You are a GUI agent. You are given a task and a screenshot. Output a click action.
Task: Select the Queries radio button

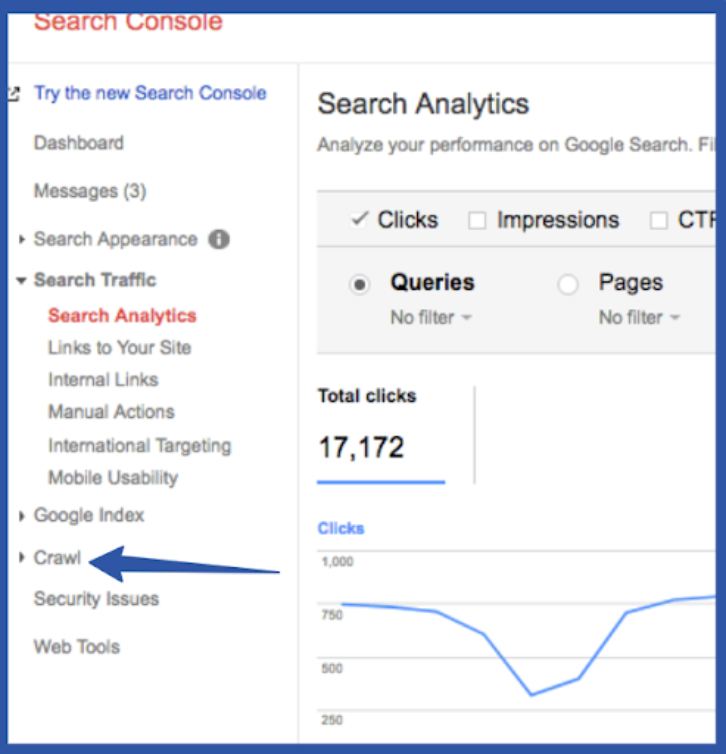pos(359,284)
